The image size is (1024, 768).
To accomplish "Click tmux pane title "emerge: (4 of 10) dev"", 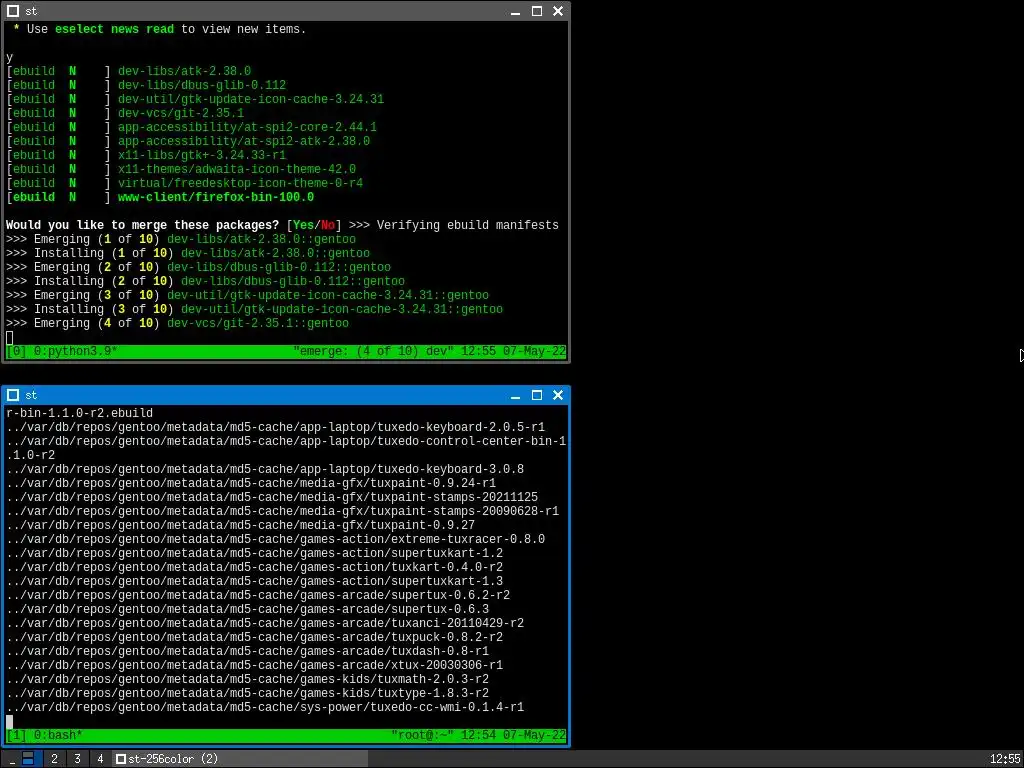I will tap(374, 351).
